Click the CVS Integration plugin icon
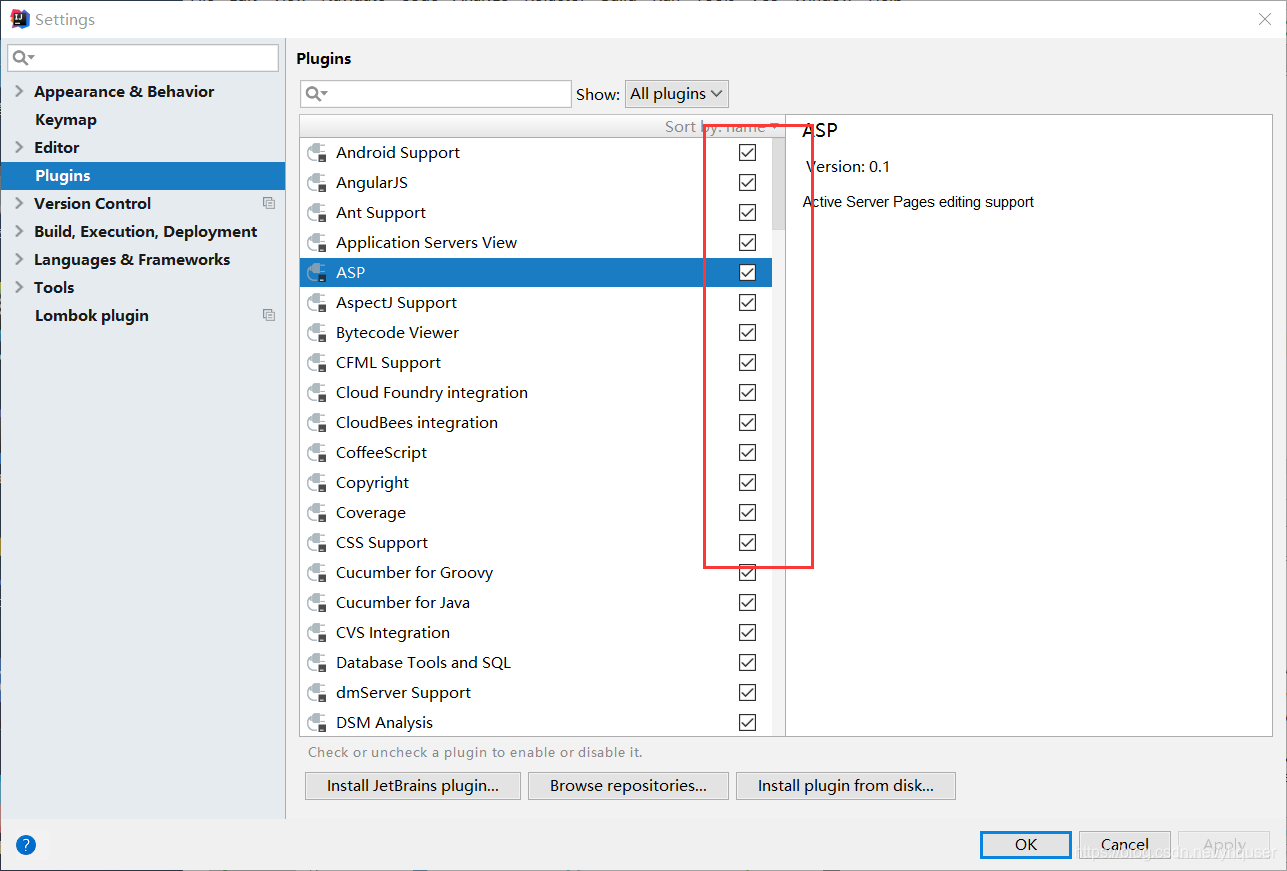Image resolution: width=1287 pixels, height=871 pixels. [318, 633]
